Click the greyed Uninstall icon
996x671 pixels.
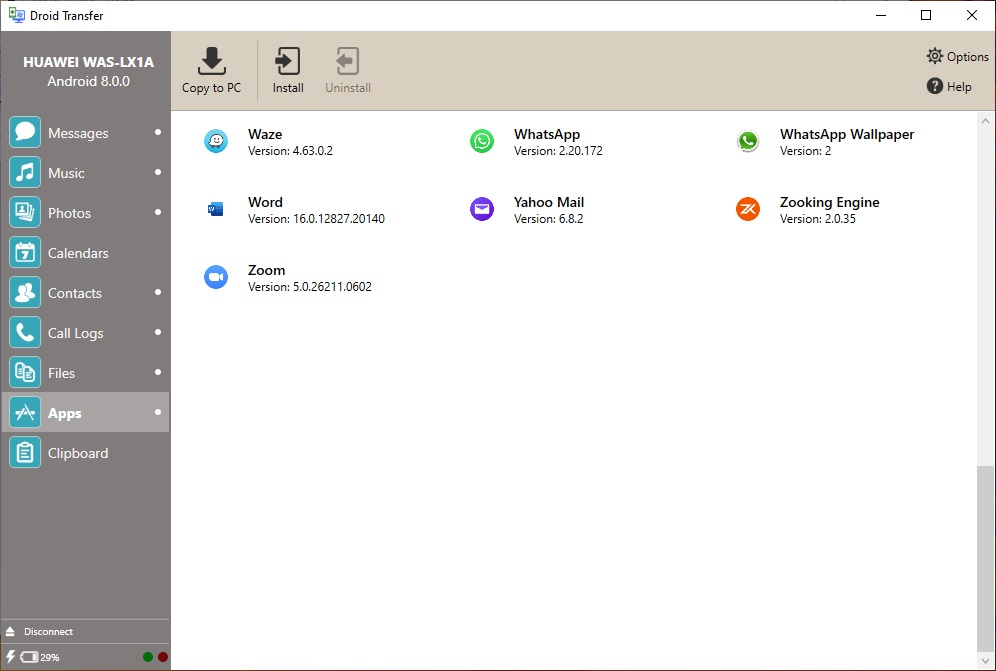click(347, 61)
